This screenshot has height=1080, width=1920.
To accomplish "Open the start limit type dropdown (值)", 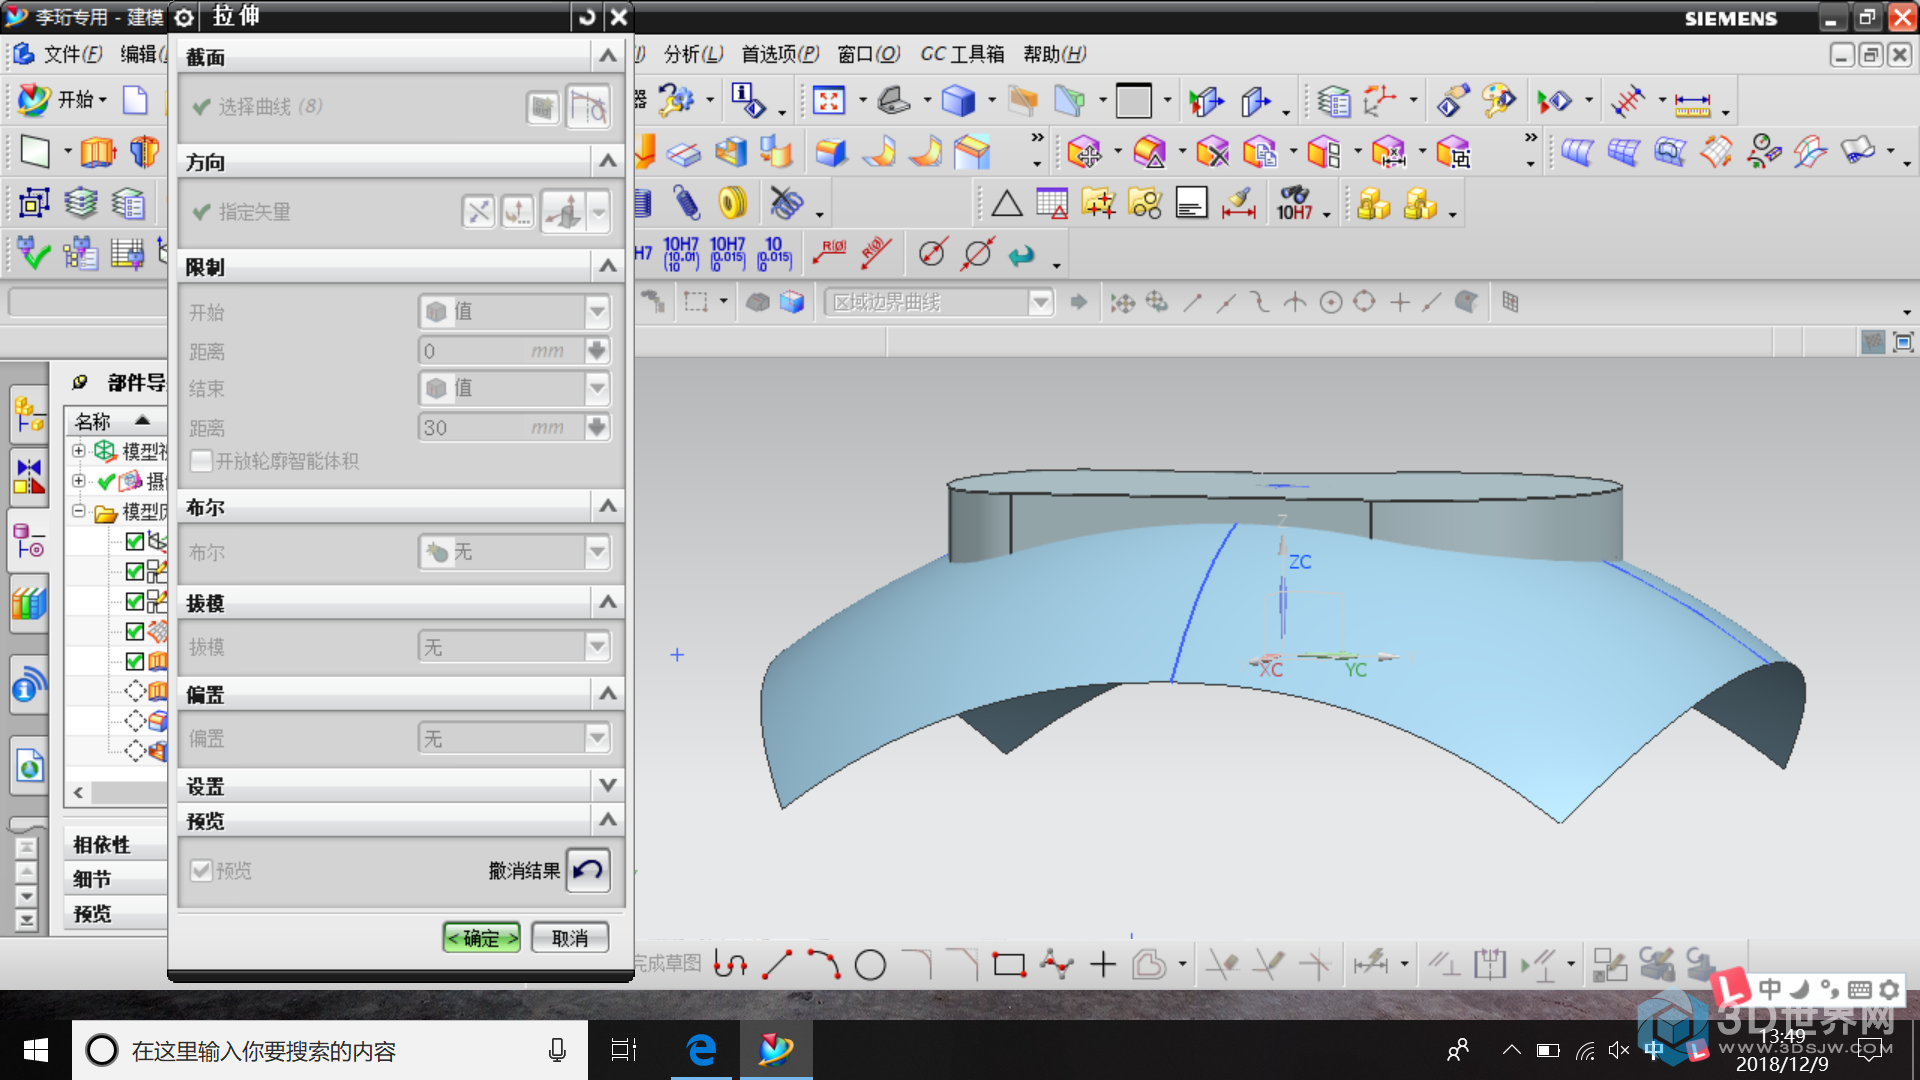I will pyautogui.click(x=514, y=312).
